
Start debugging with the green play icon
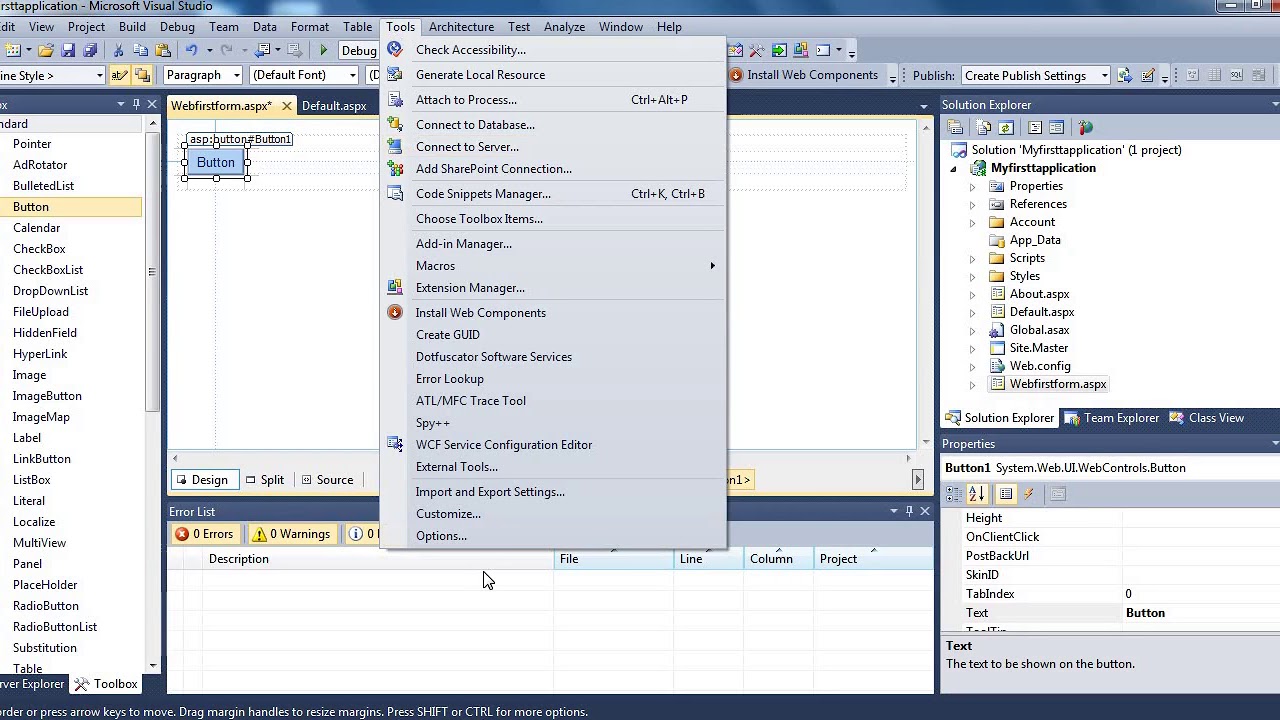pyautogui.click(x=323, y=50)
